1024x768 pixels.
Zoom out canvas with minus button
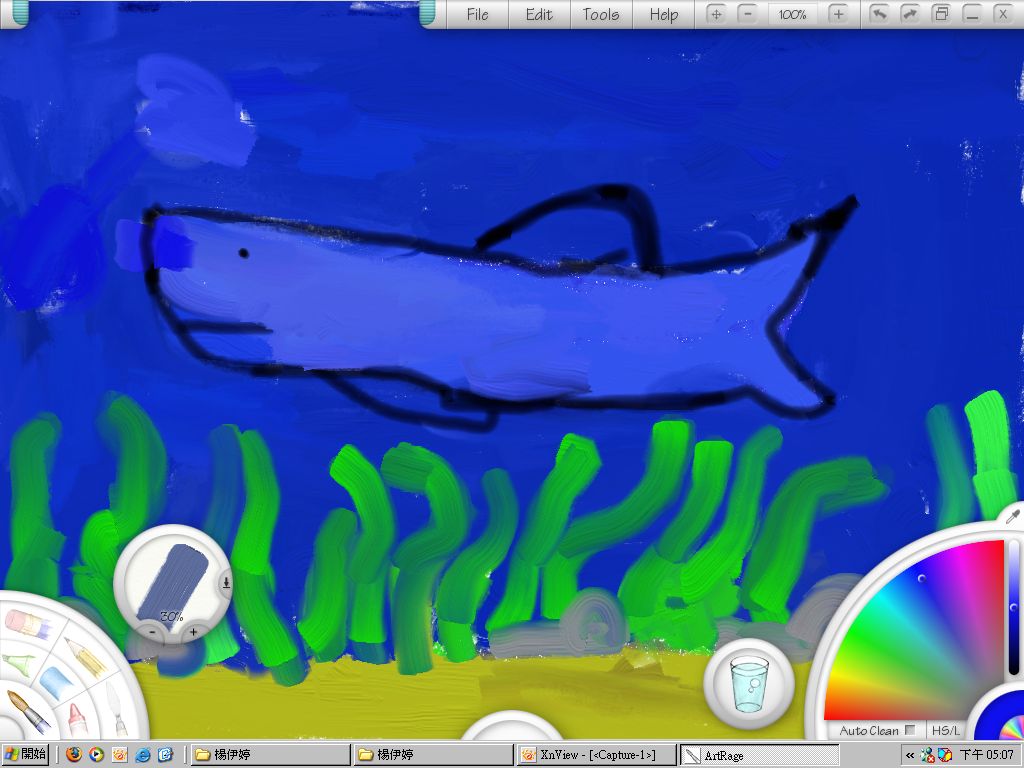coord(747,14)
